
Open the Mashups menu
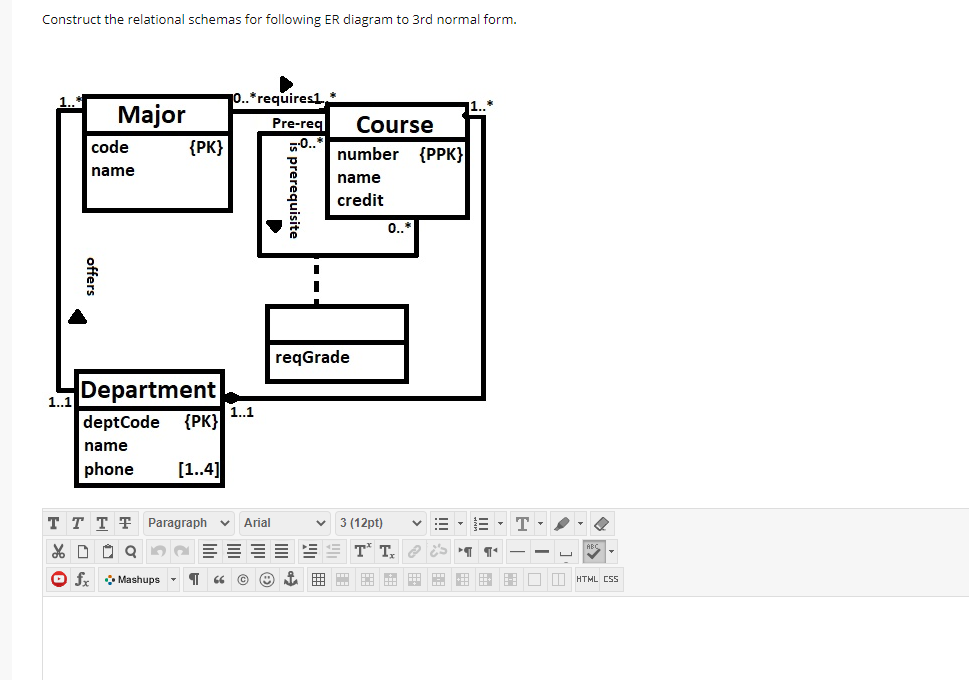click(x=140, y=579)
